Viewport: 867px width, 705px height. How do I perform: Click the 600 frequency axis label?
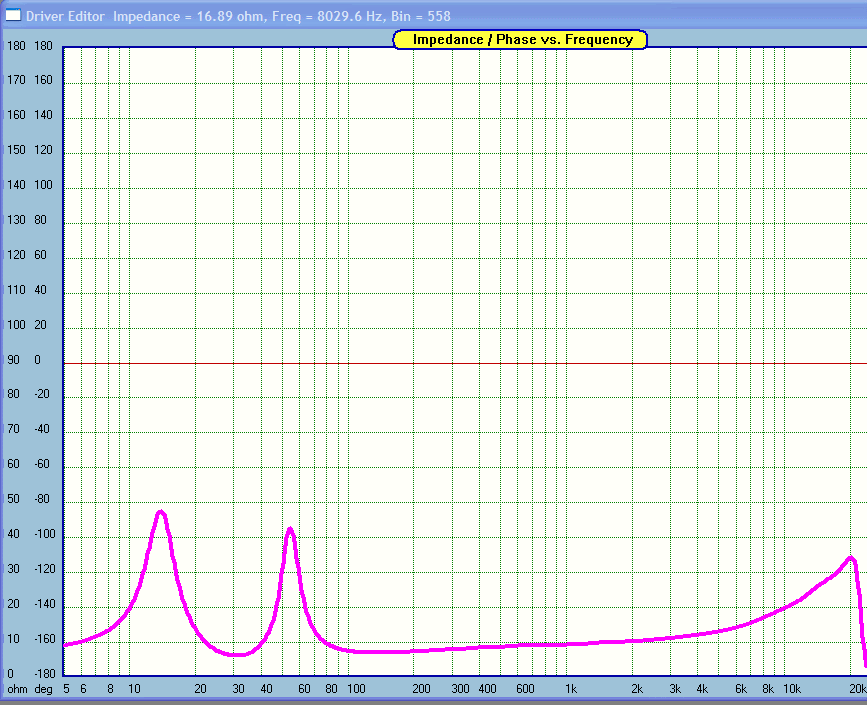pos(525,689)
